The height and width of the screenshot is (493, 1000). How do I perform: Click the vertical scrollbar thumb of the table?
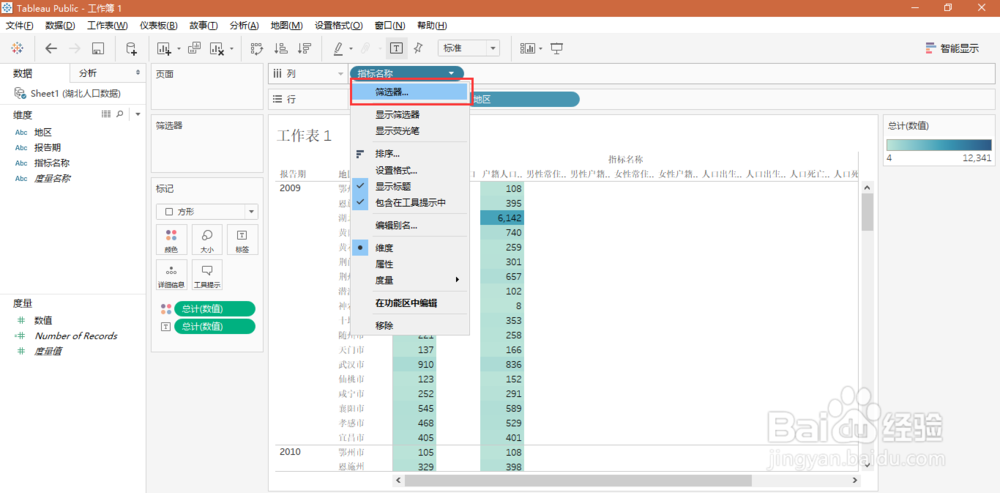coord(867,212)
